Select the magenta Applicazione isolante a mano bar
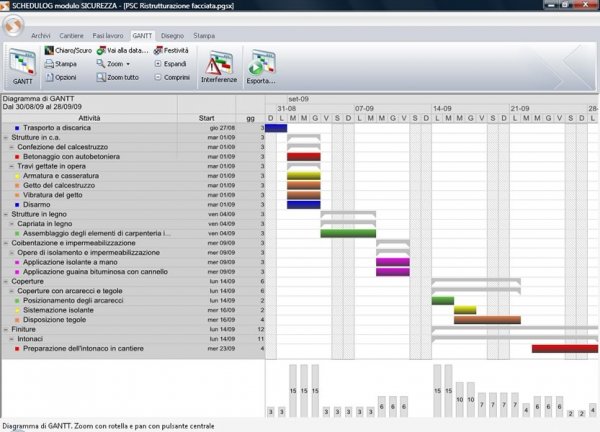 pos(393,262)
